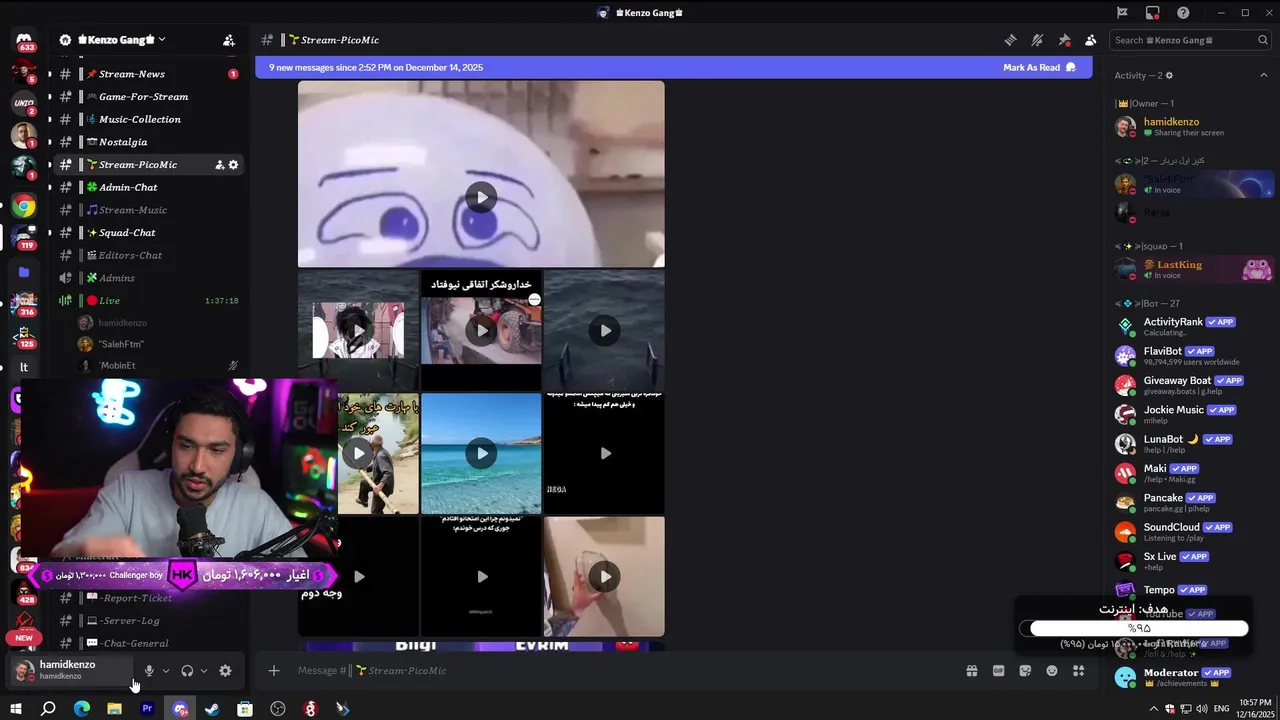Join the Live voice channel

pyautogui.click(x=148, y=301)
